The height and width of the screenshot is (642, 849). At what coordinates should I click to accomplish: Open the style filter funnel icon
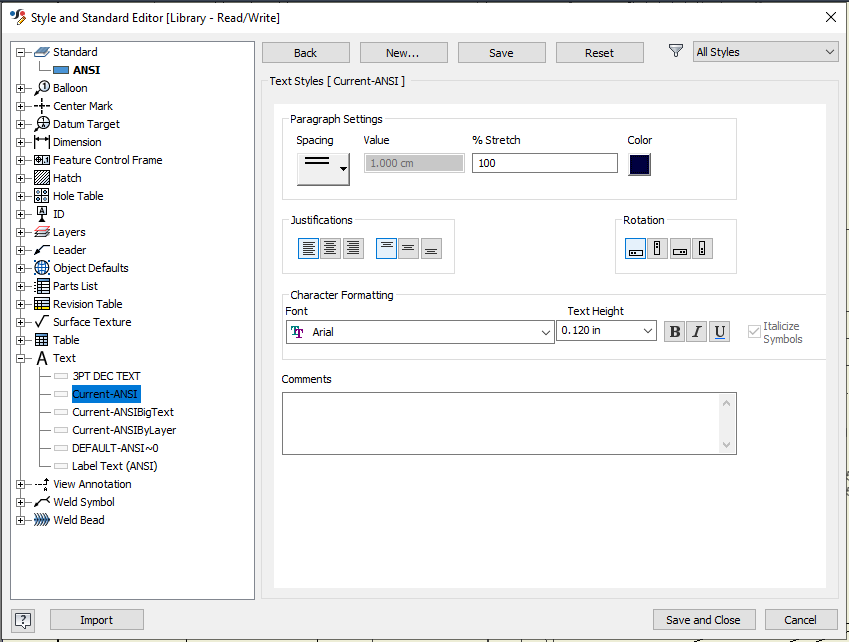tap(675, 51)
